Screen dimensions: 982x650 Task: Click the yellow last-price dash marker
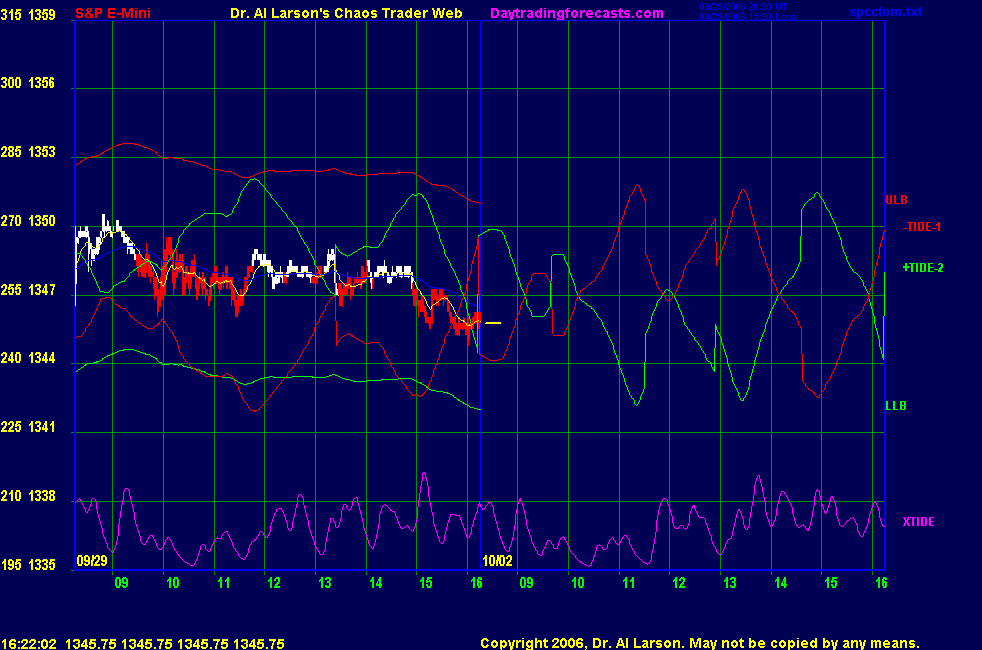pyautogui.click(x=493, y=323)
